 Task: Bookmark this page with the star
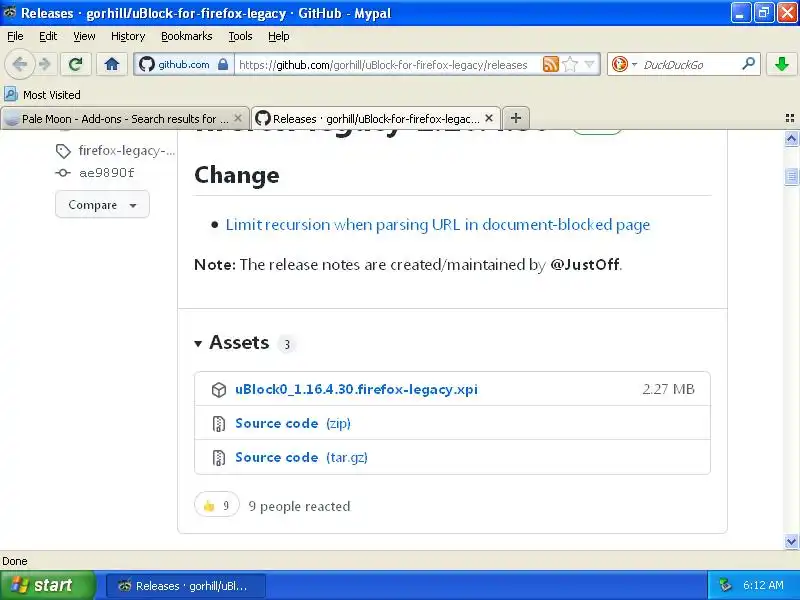pyautogui.click(x=570, y=64)
